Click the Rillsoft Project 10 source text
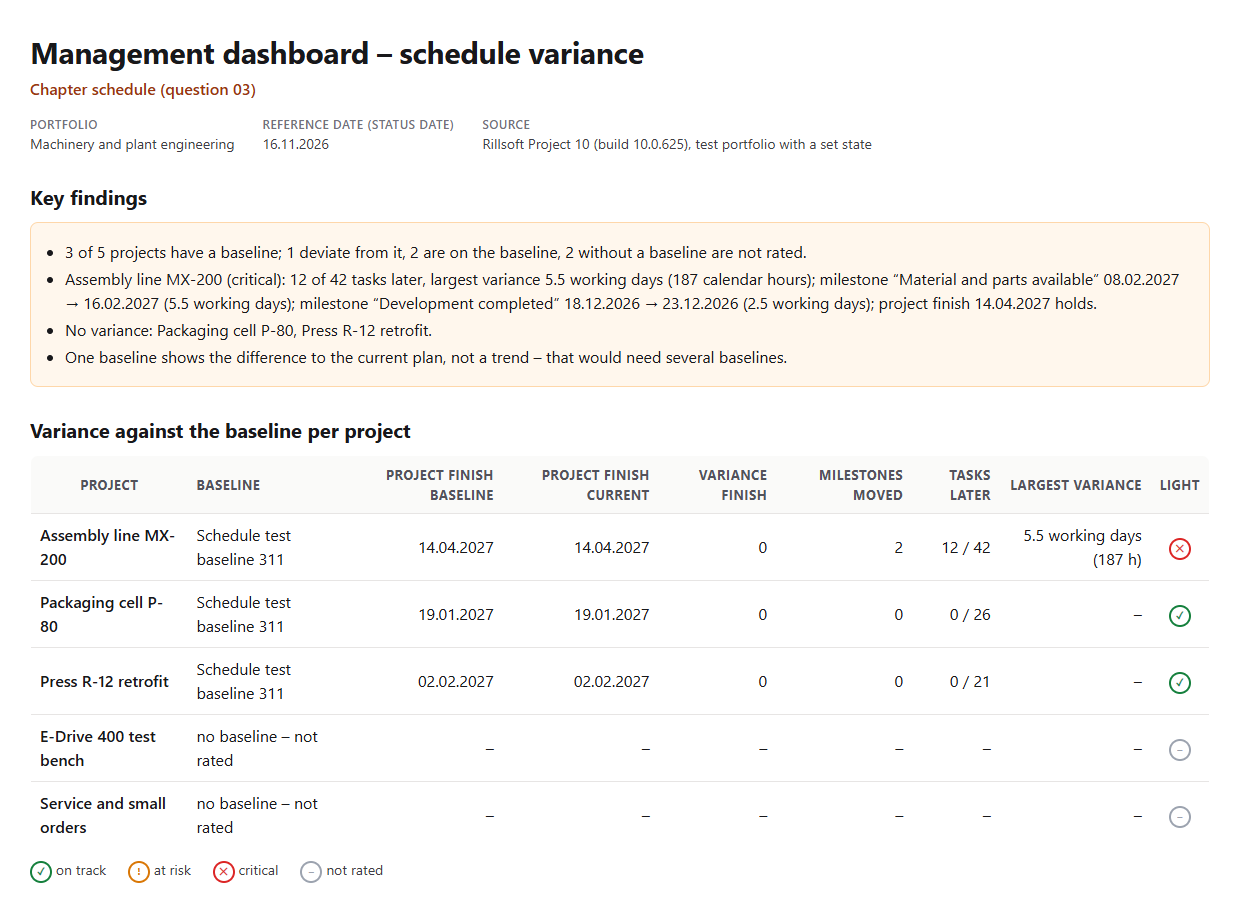 pos(677,145)
